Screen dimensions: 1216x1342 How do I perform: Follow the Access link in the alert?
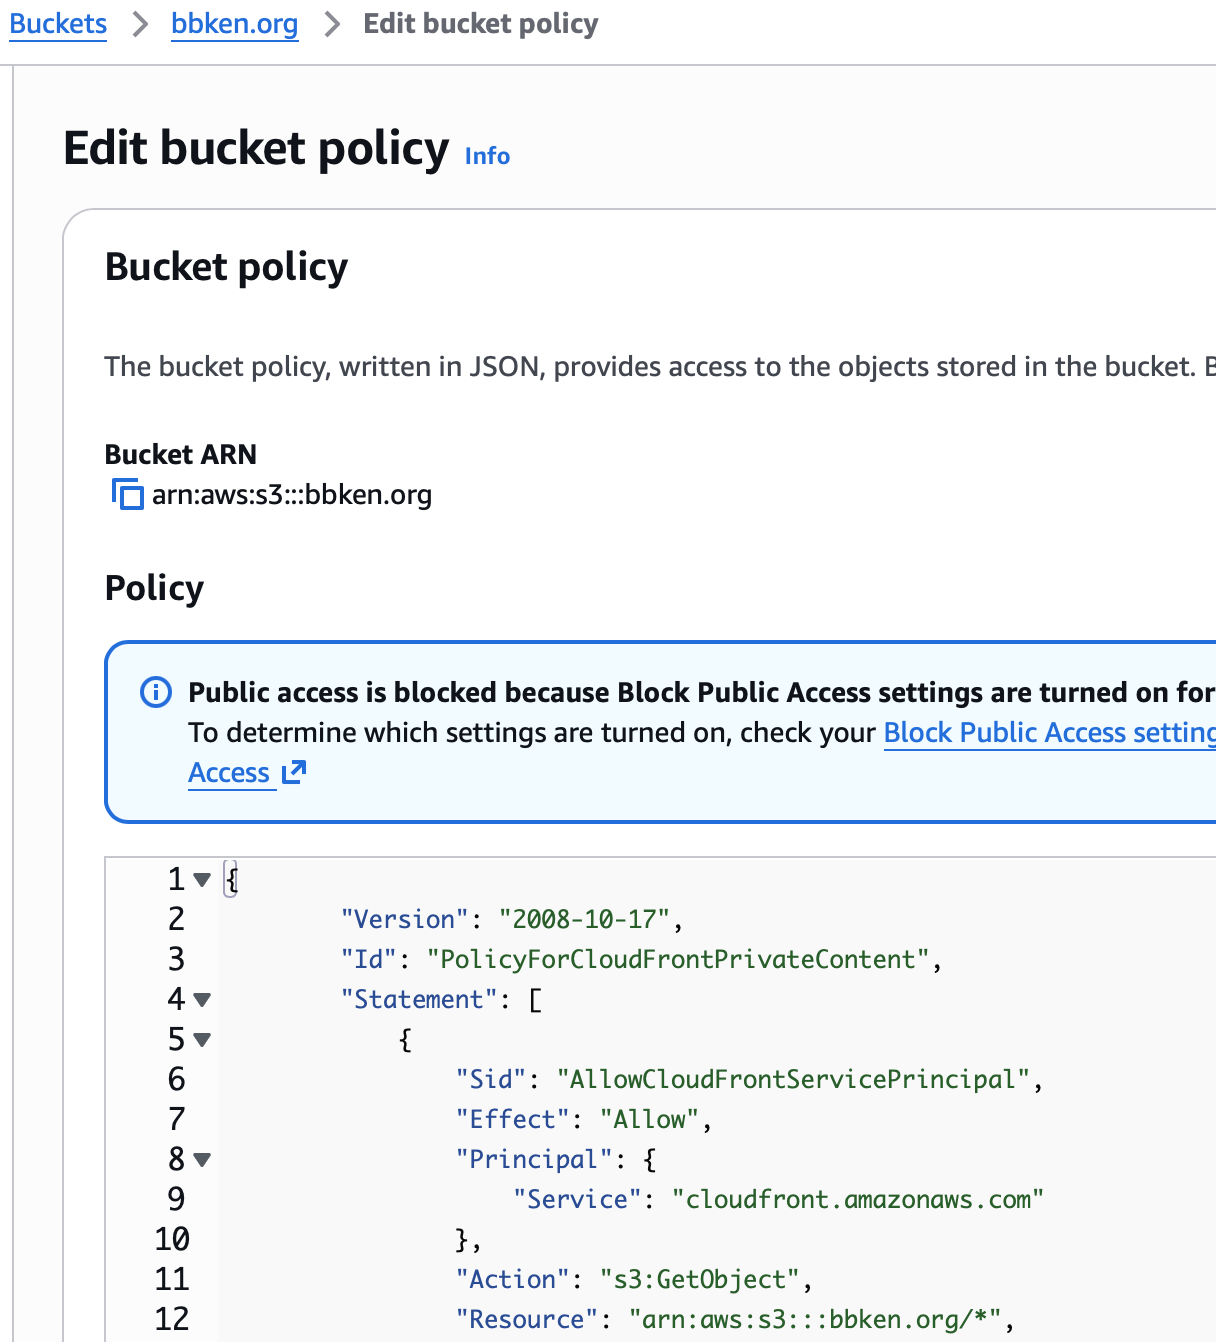click(x=229, y=773)
